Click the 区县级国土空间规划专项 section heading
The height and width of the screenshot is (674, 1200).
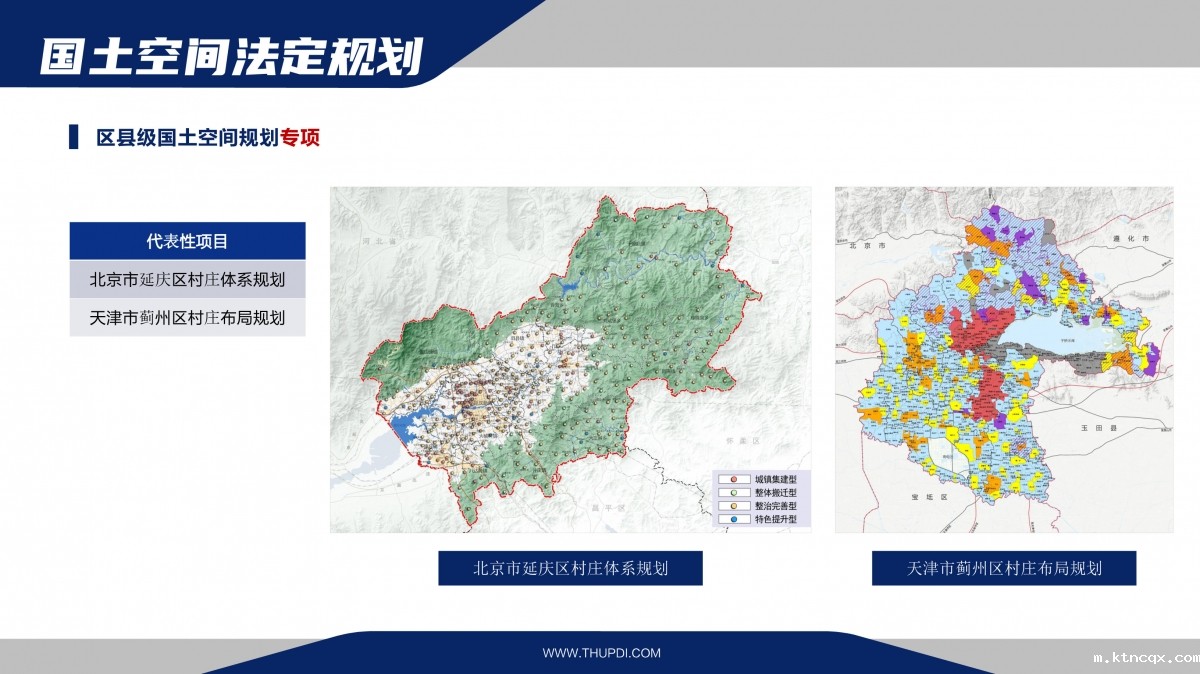(208, 138)
